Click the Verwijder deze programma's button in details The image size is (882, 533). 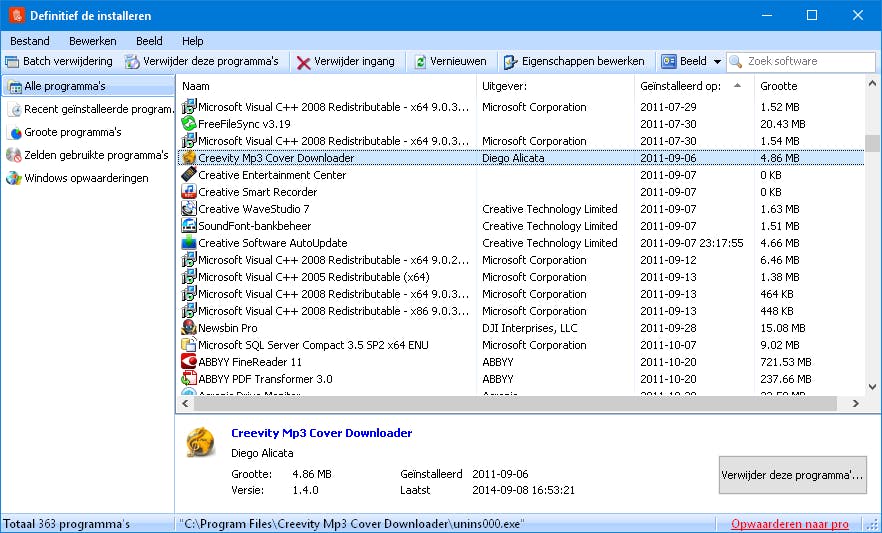[x=792, y=475]
